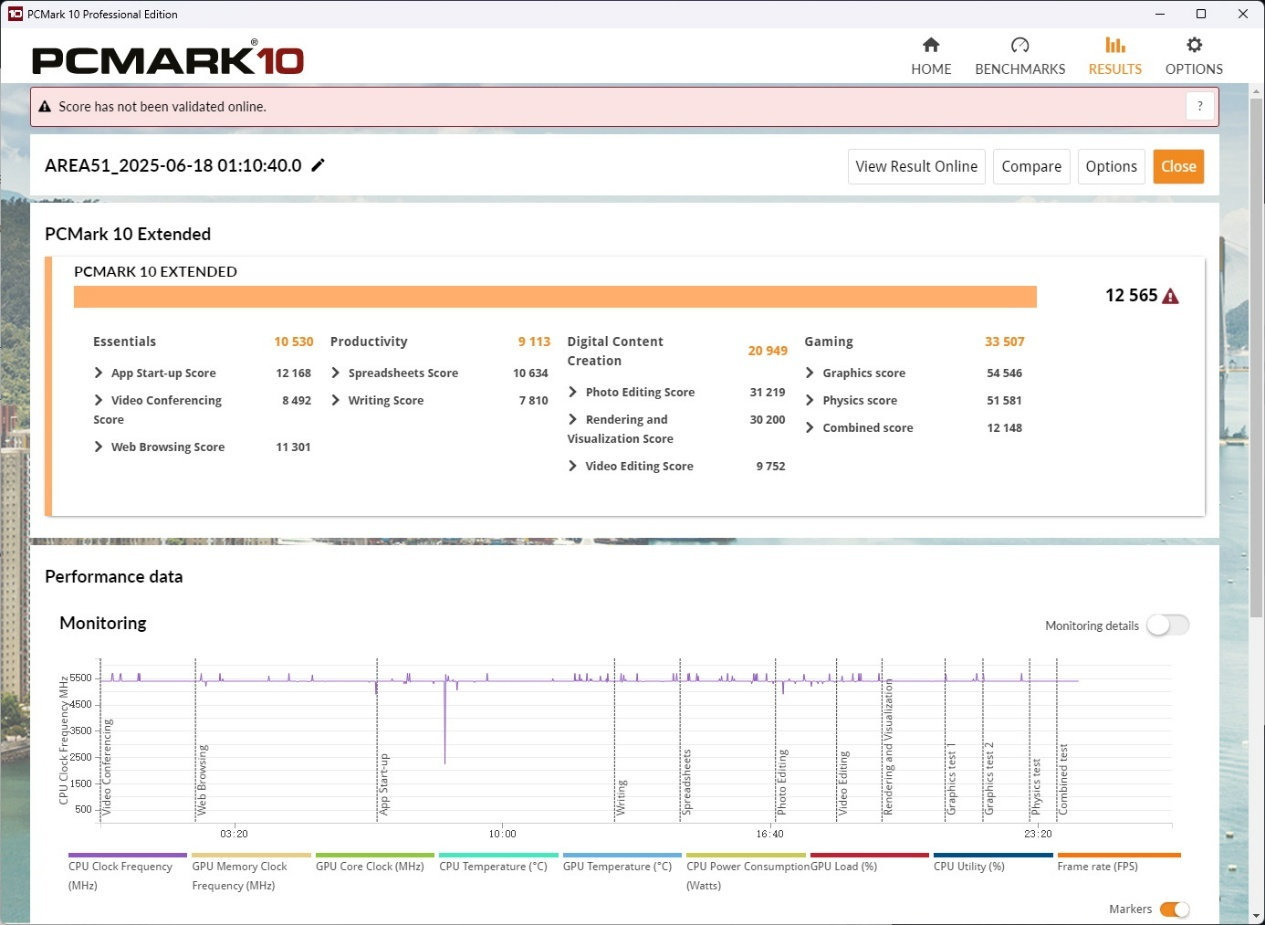
Task: Expand Video Editing Score details
Action: pos(572,466)
